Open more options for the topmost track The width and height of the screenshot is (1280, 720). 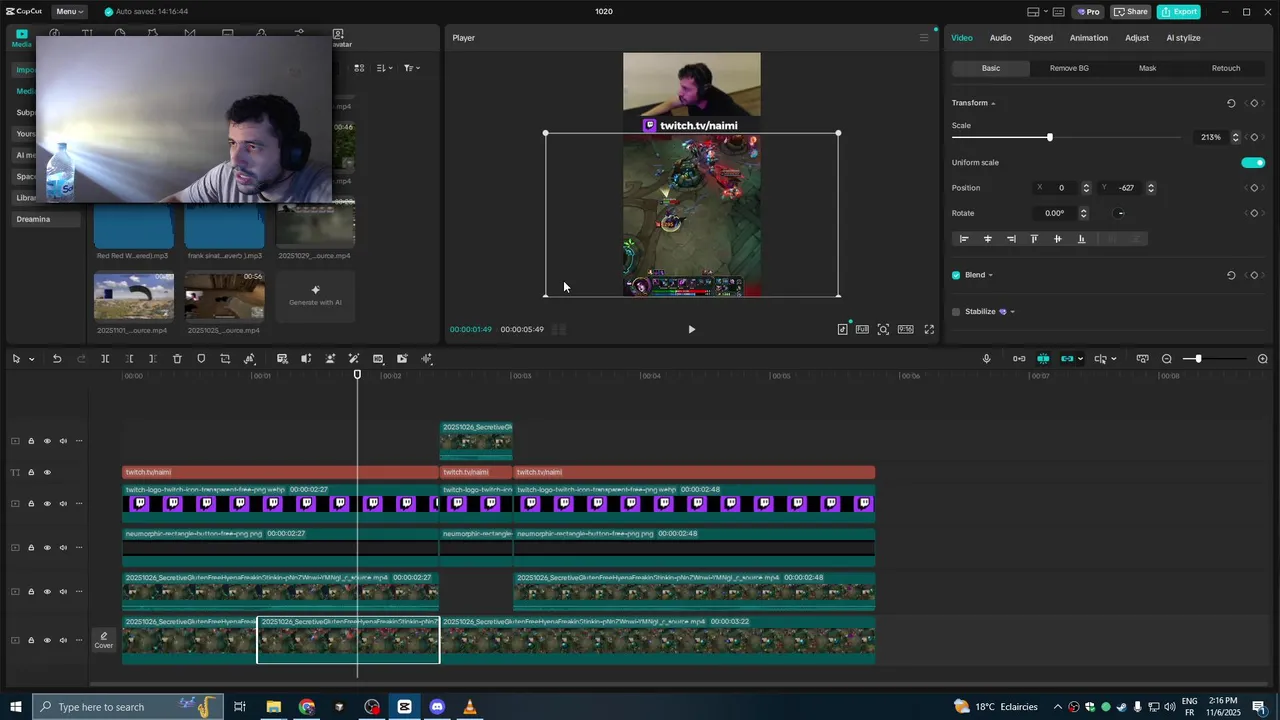click(x=79, y=441)
